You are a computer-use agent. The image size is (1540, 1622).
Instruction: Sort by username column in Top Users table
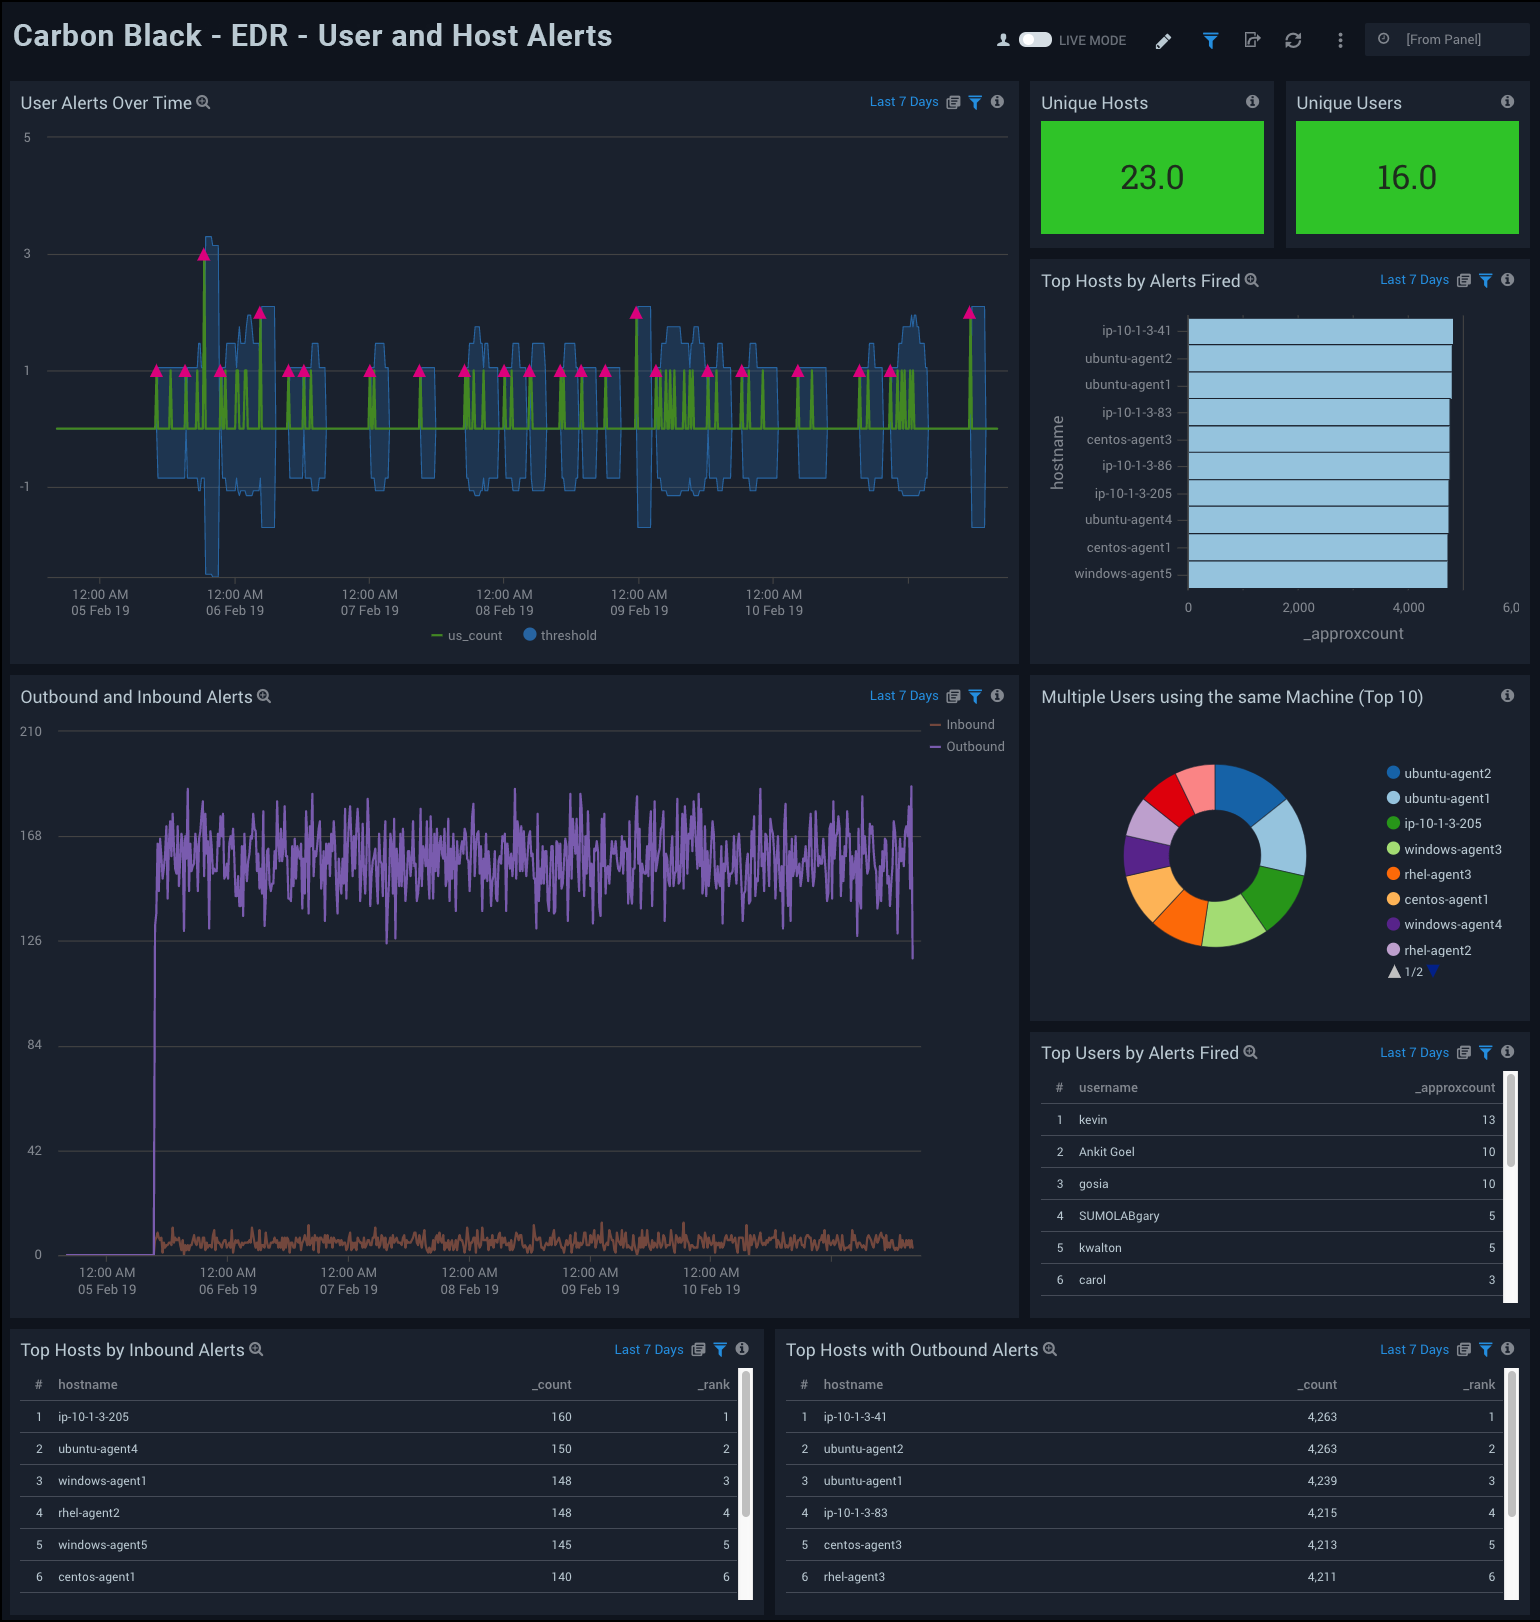(x=1107, y=1088)
